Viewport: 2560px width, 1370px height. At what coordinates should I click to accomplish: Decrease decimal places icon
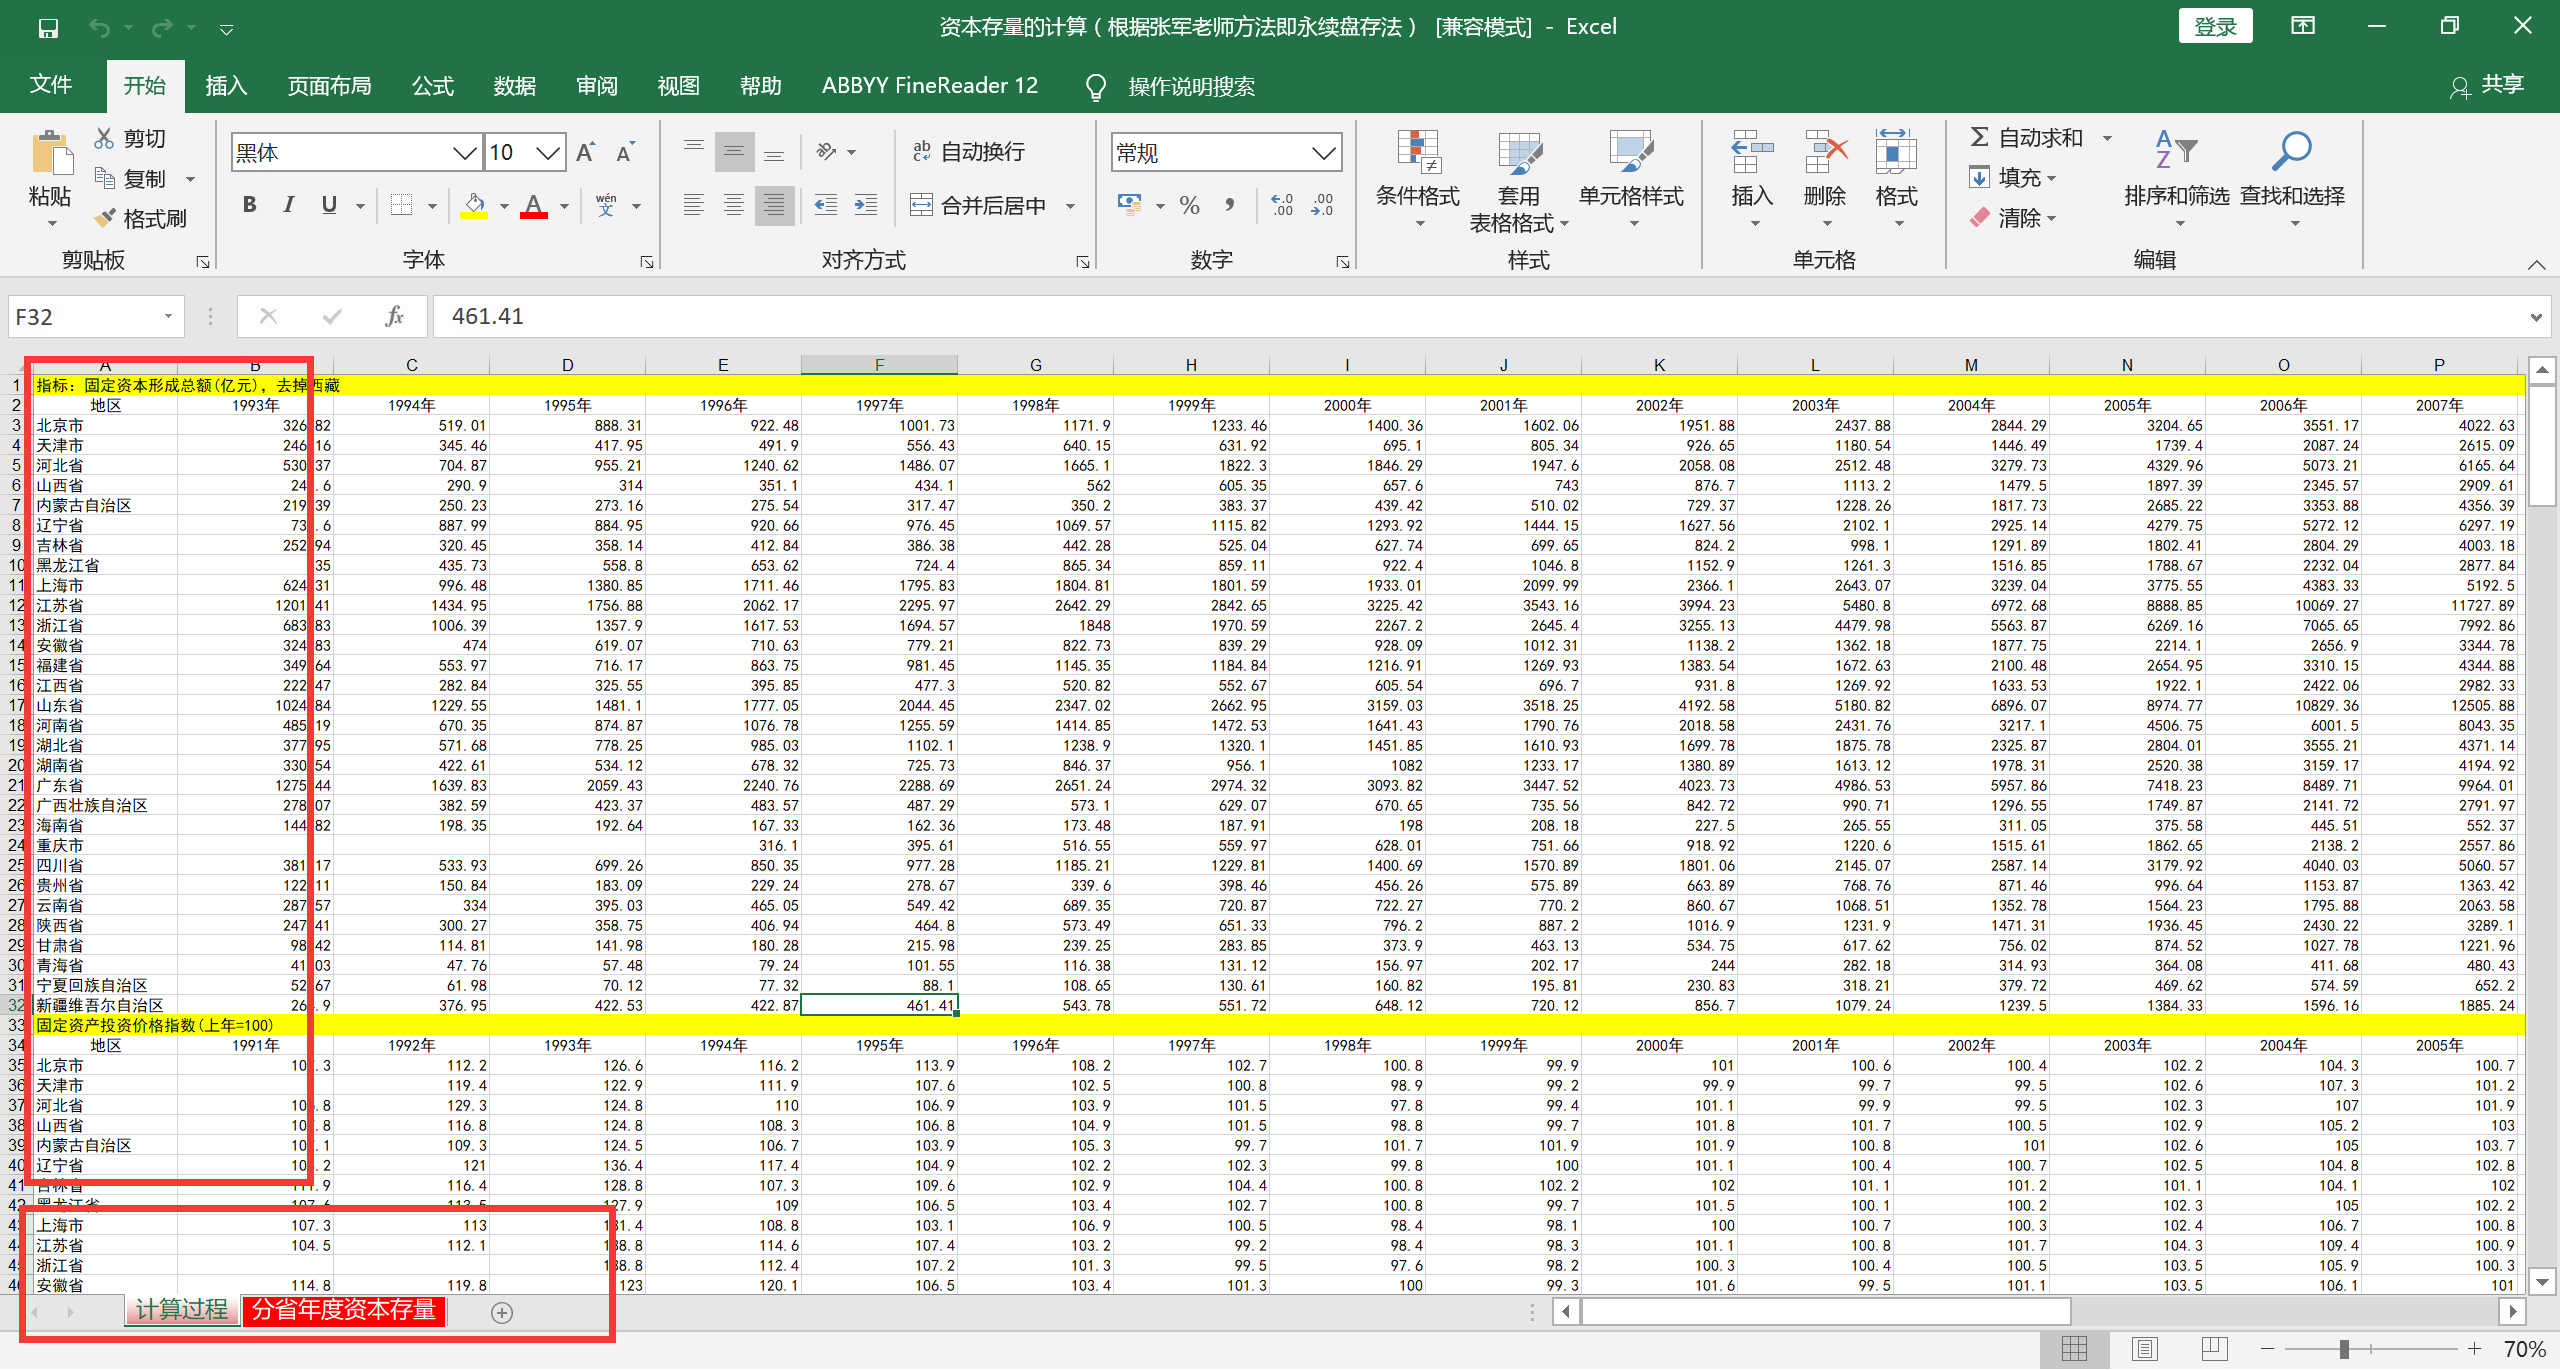[1322, 205]
